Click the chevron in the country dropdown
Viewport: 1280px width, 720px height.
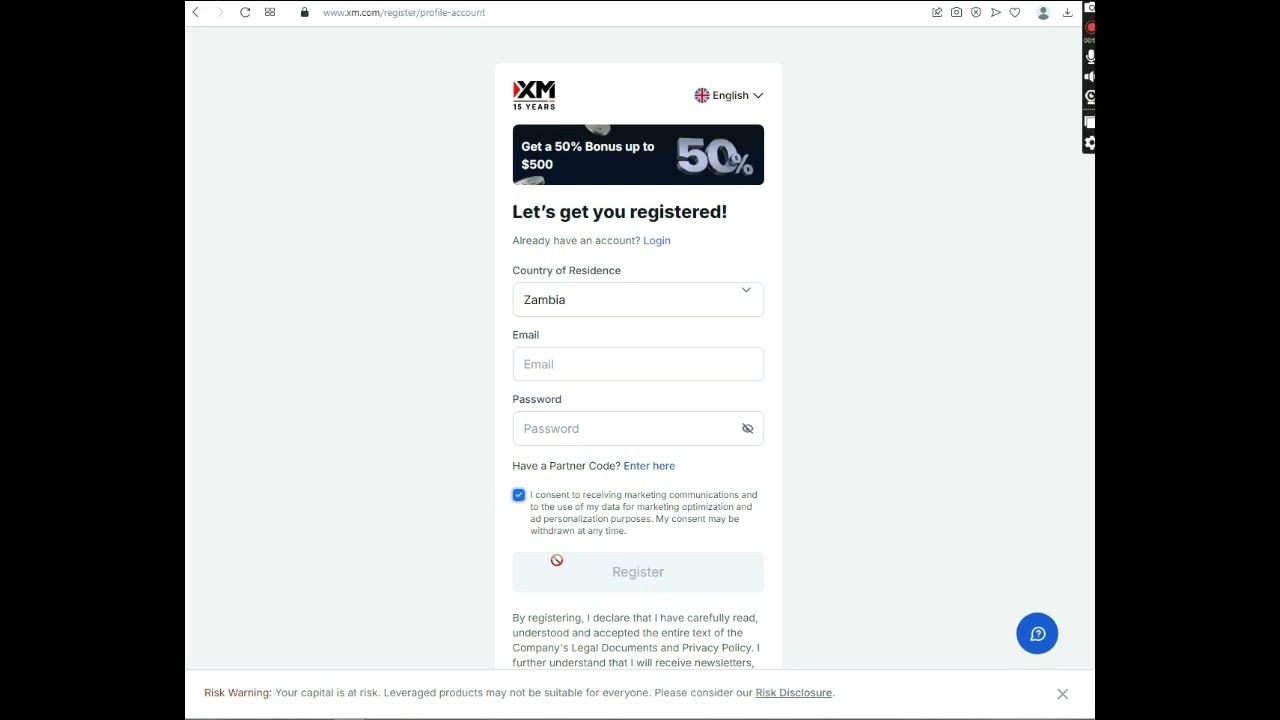point(746,290)
